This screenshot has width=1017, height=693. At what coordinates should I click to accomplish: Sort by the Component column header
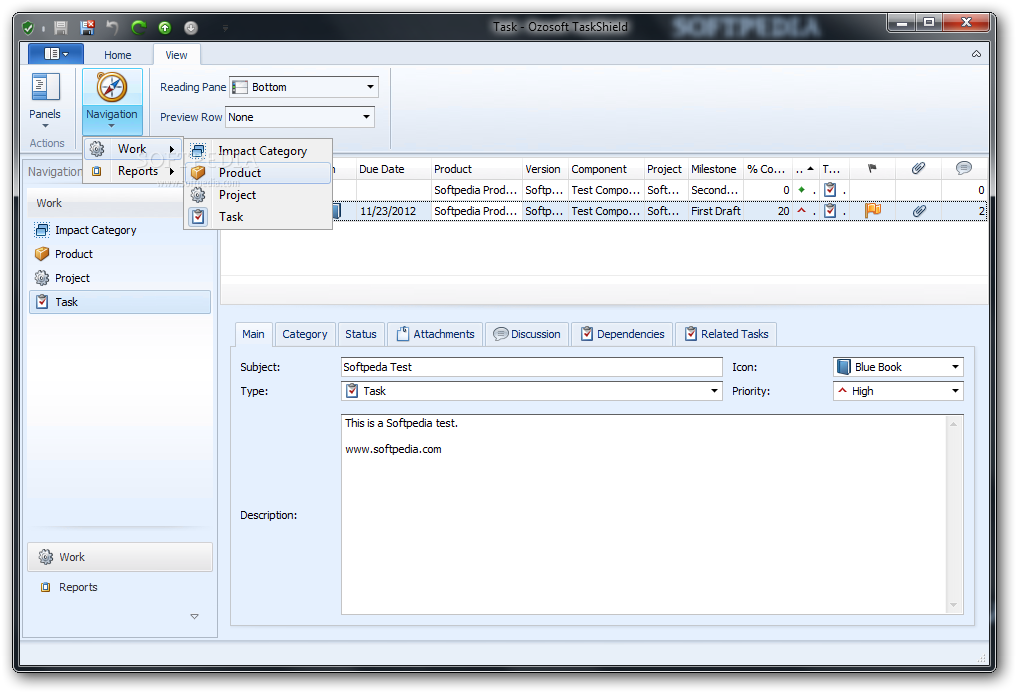pyautogui.click(x=606, y=169)
